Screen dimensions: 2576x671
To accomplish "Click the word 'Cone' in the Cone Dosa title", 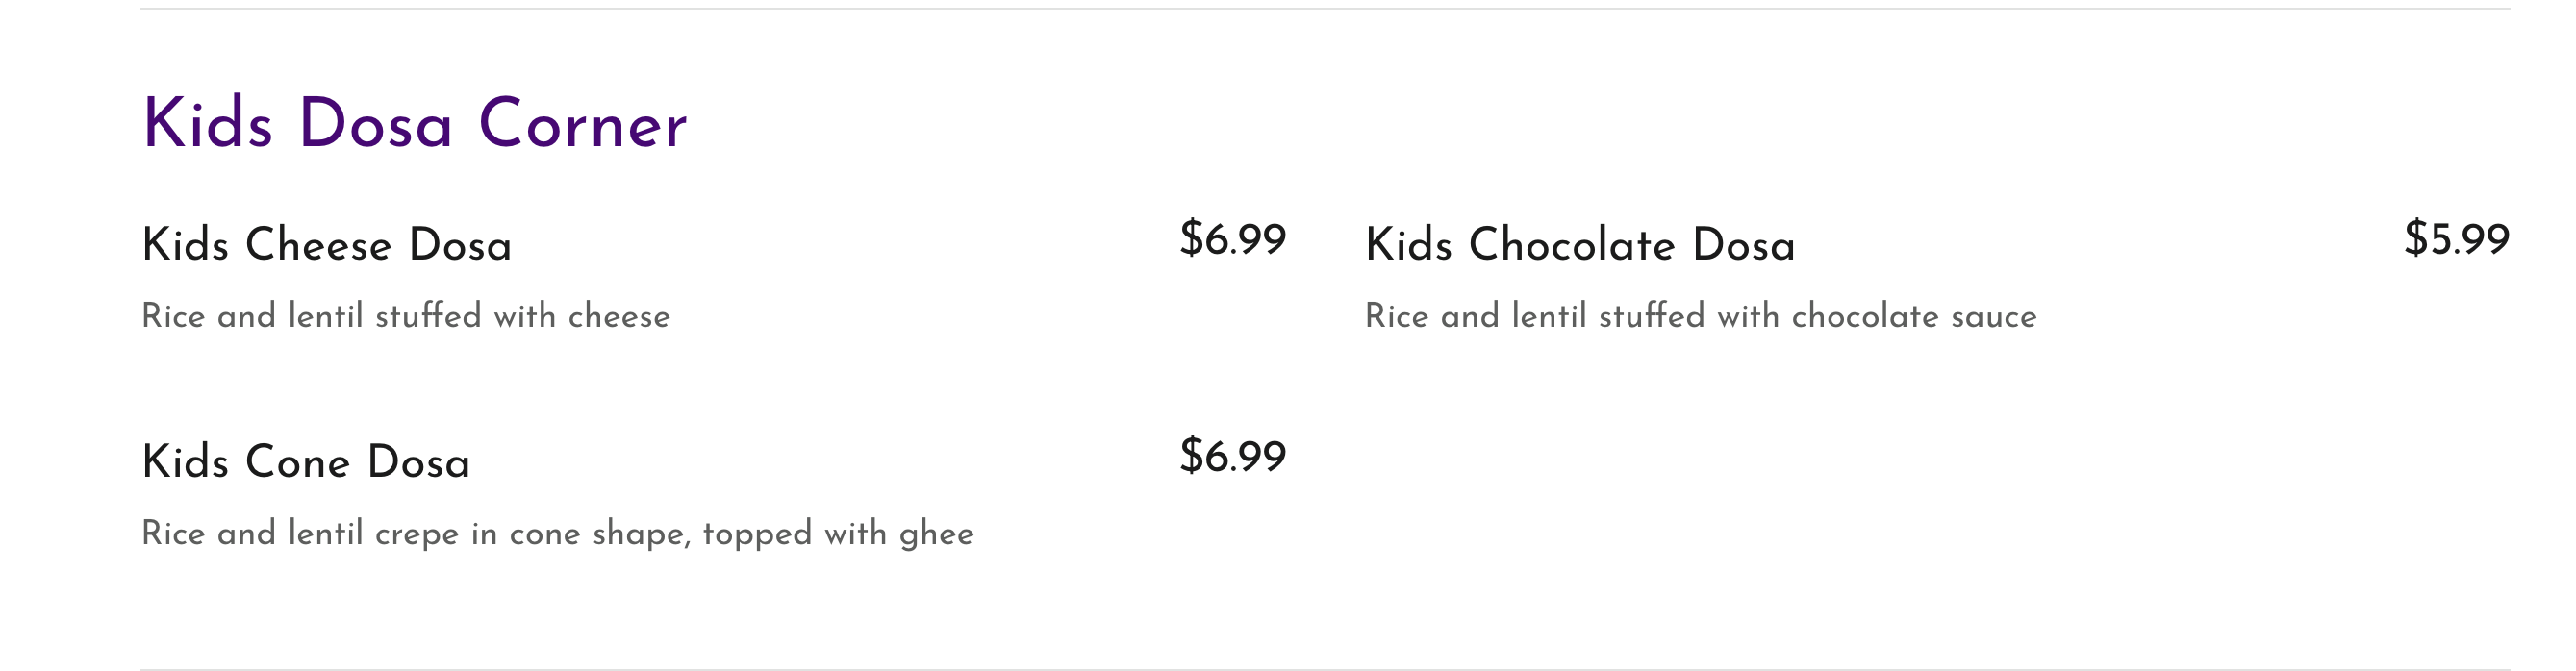I will (297, 462).
